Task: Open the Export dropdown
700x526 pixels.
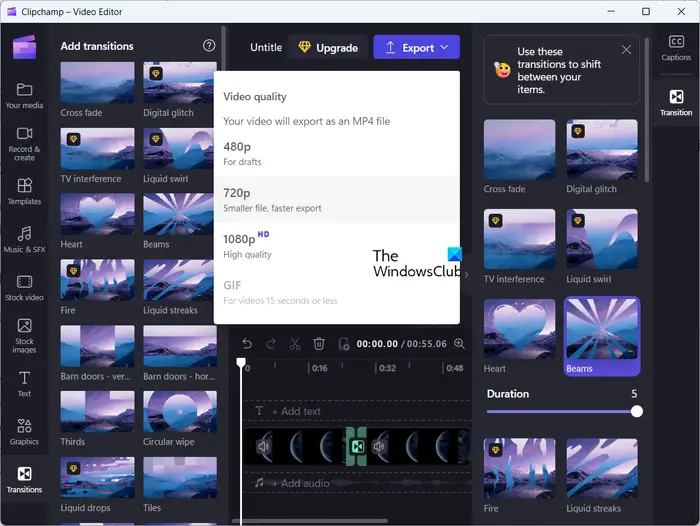Action: (x=417, y=47)
